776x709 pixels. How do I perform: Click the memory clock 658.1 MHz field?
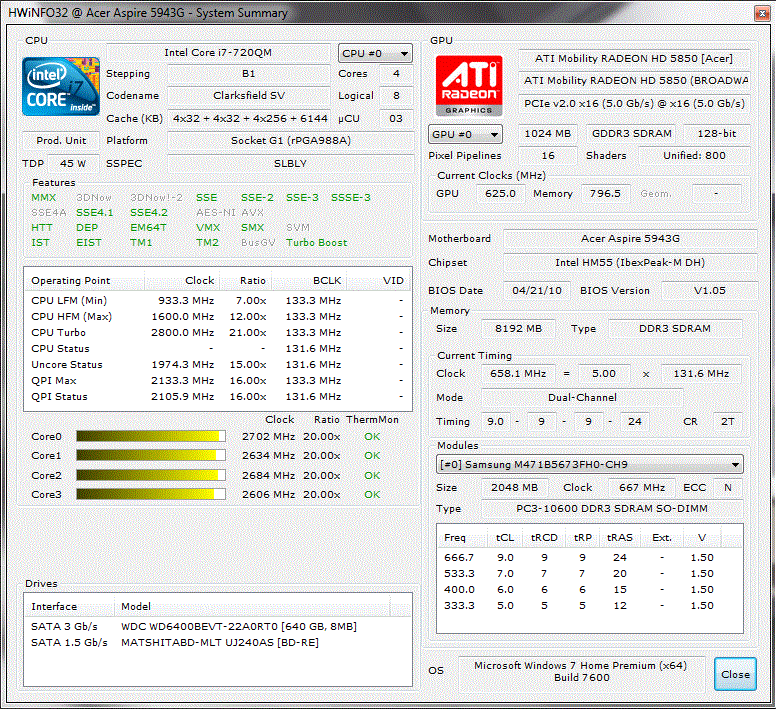tap(518, 374)
